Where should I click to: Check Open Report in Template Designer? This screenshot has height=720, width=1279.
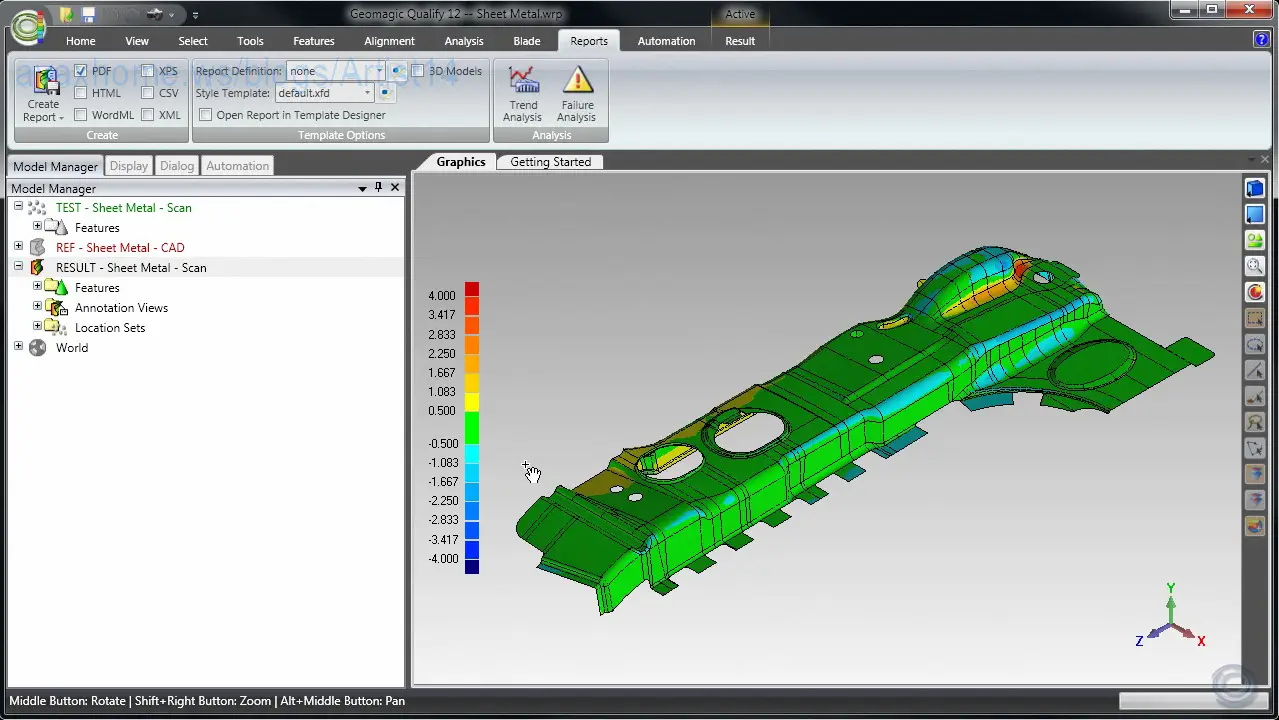point(206,115)
